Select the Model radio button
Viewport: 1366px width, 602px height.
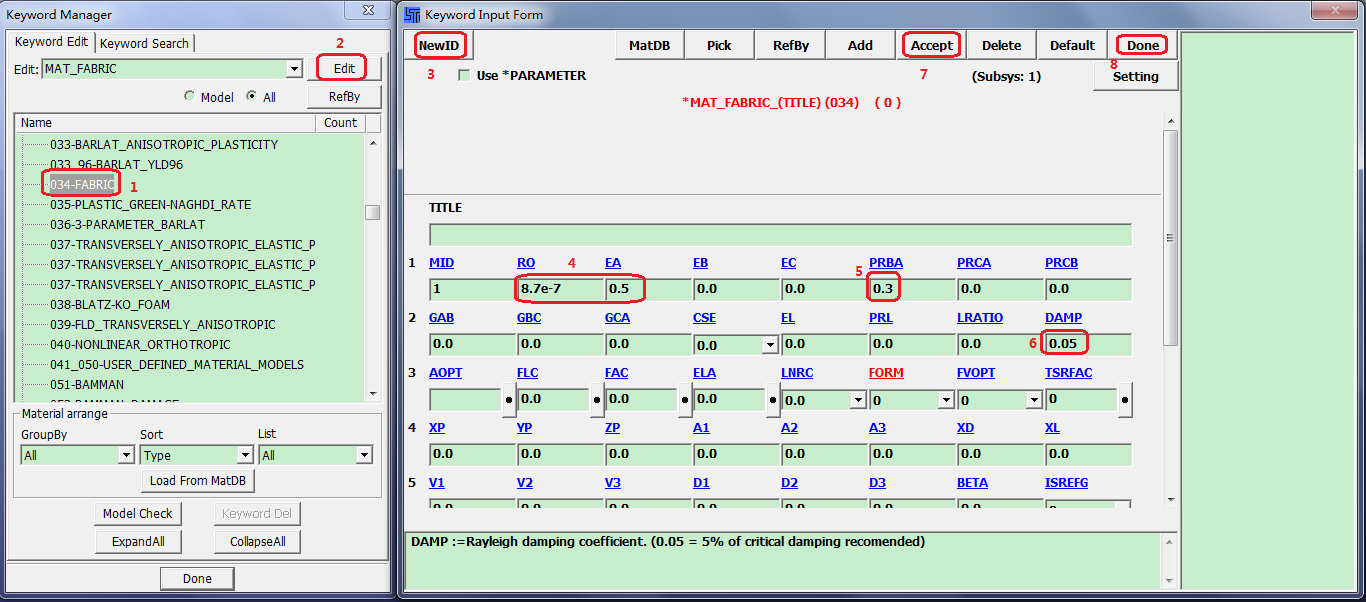point(189,97)
